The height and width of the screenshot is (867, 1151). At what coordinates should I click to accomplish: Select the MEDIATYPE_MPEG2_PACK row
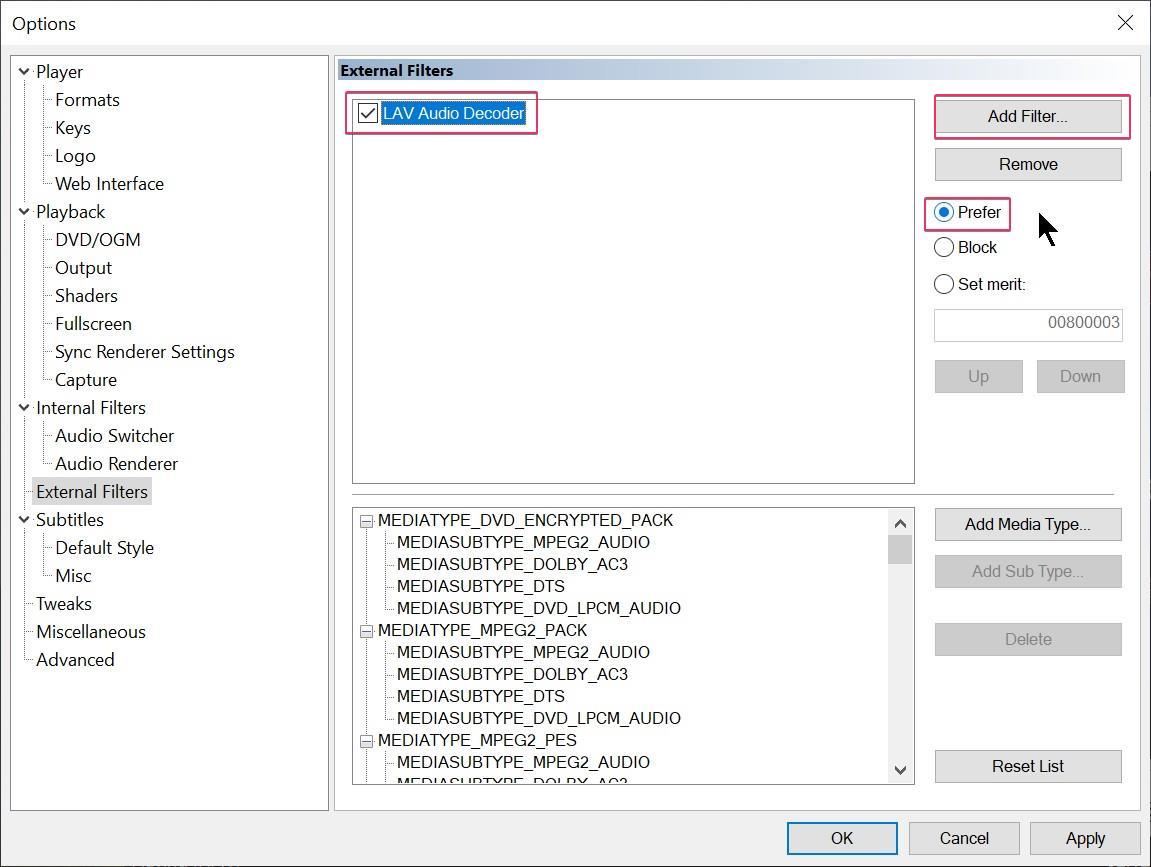tap(482, 631)
